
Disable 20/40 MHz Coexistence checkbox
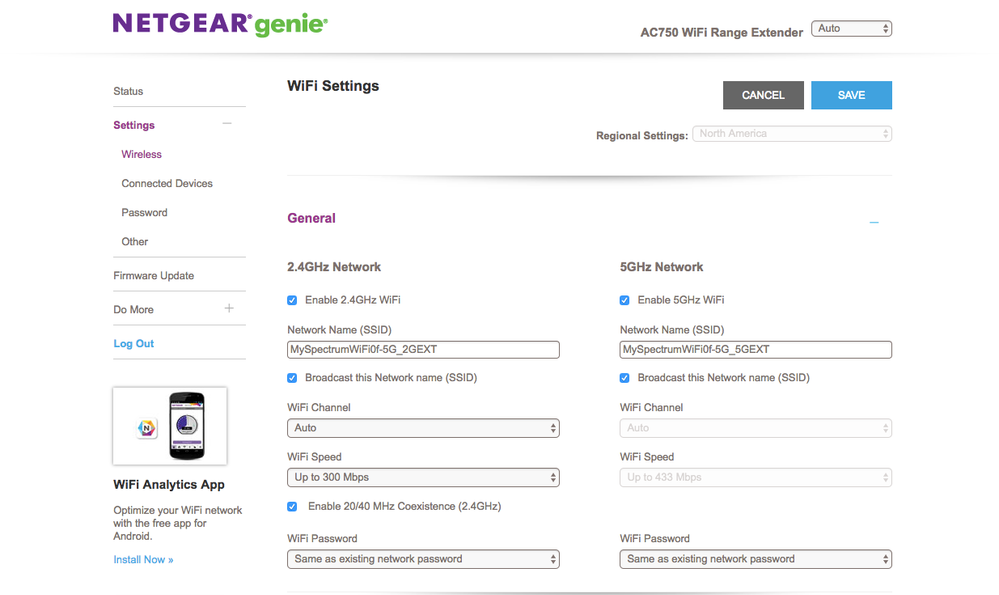coord(292,507)
